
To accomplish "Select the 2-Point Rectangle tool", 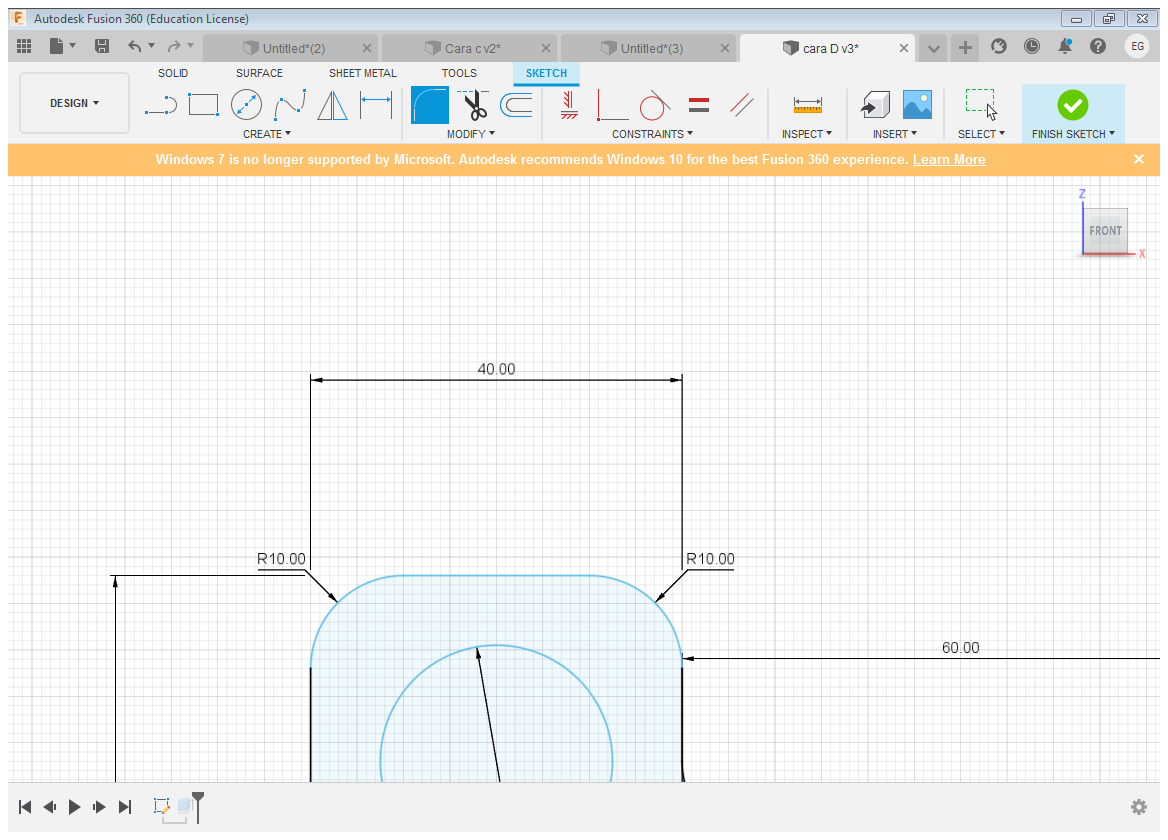I will (203, 104).
